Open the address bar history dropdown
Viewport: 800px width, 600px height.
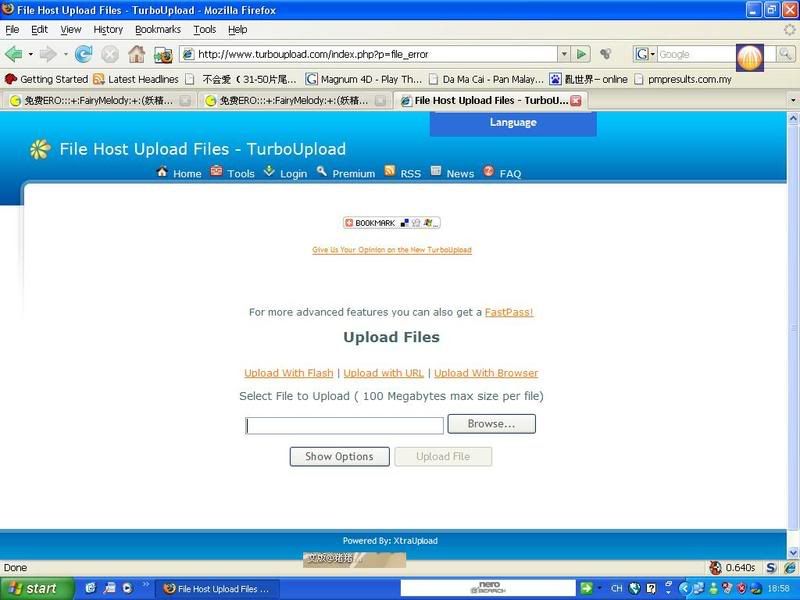(x=564, y=54)
